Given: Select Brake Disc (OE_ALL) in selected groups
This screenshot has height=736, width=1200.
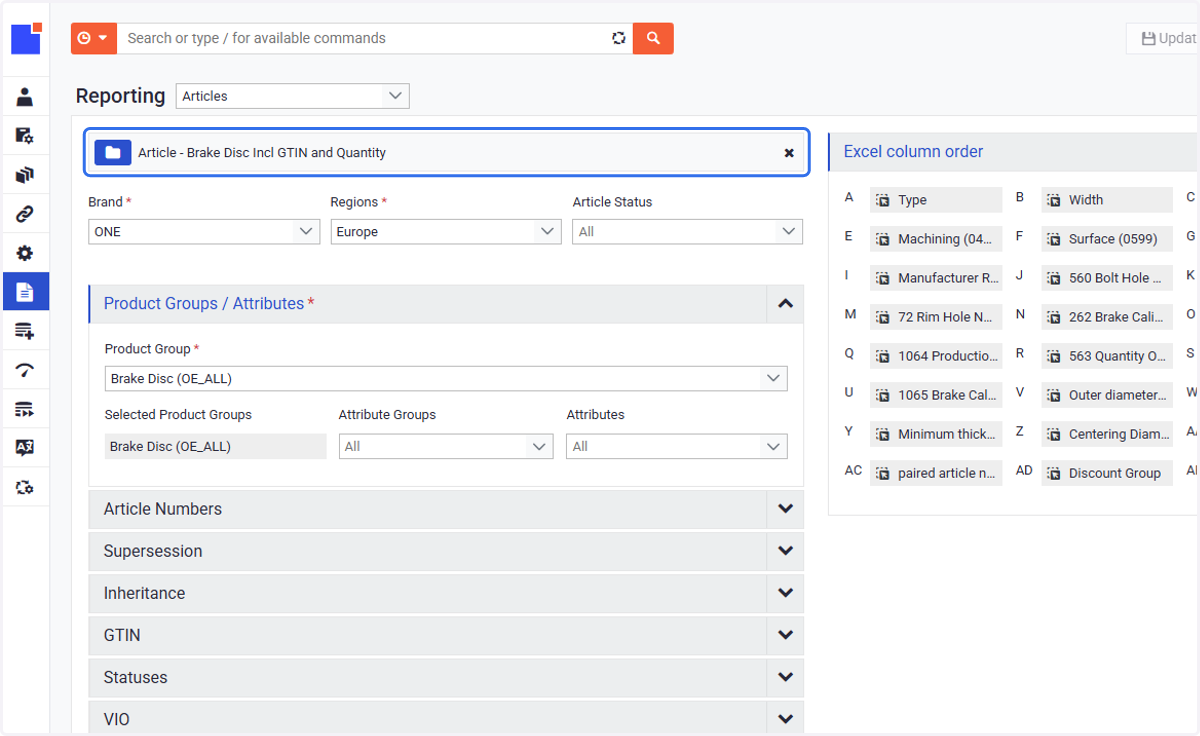Looking at the screenshot, I should coord(215,446).
